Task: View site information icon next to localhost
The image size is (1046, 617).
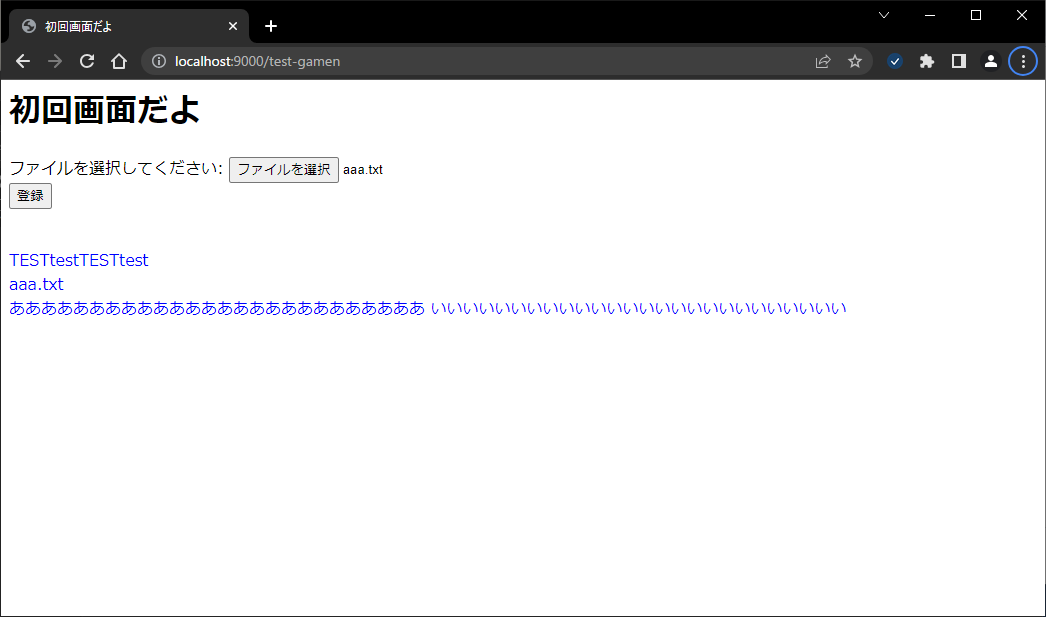Action: tap(159, 61)
